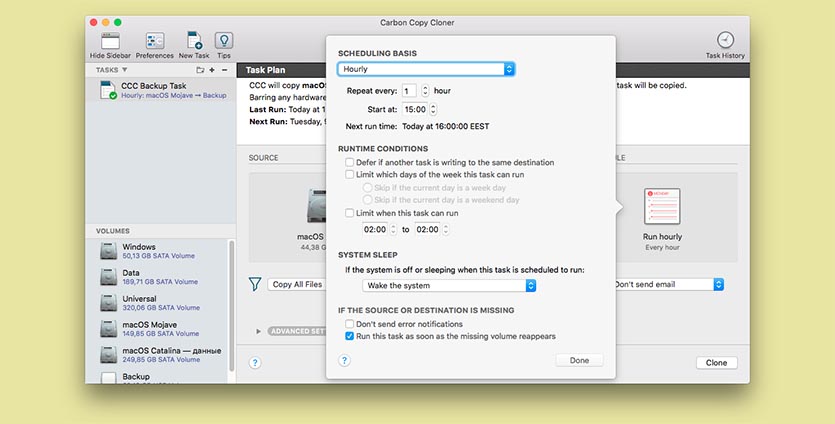Viewport: 835px width, 424px height.
Task: Open help in the scheduling popover
Action: click(x=345, y=360)
